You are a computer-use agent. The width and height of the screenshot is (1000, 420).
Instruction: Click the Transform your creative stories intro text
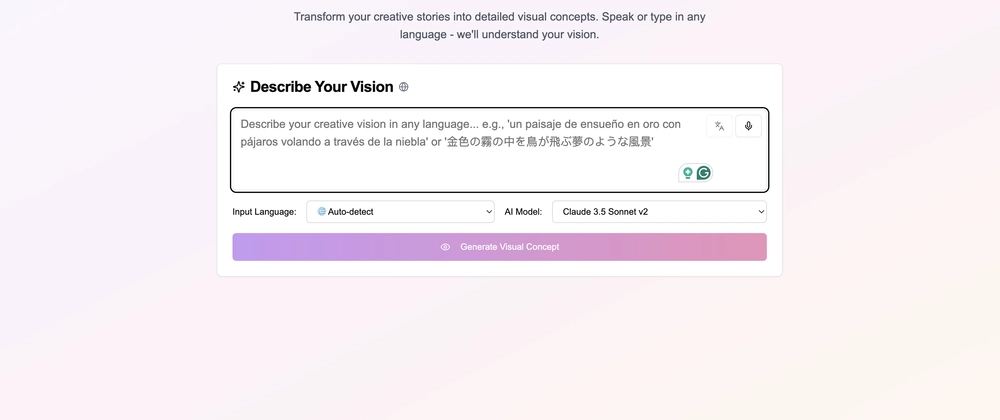[499, 25]
